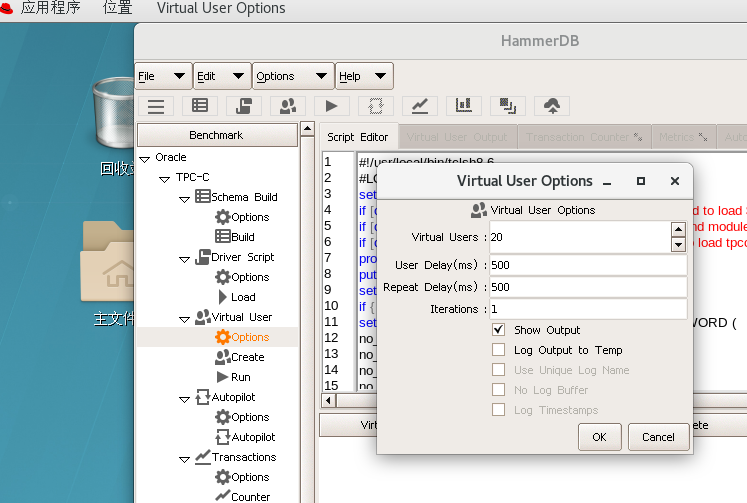Collapse the TPC-C tree node
Image resolution: width=747 pixels, height=503 pixels.
point(164,179)
